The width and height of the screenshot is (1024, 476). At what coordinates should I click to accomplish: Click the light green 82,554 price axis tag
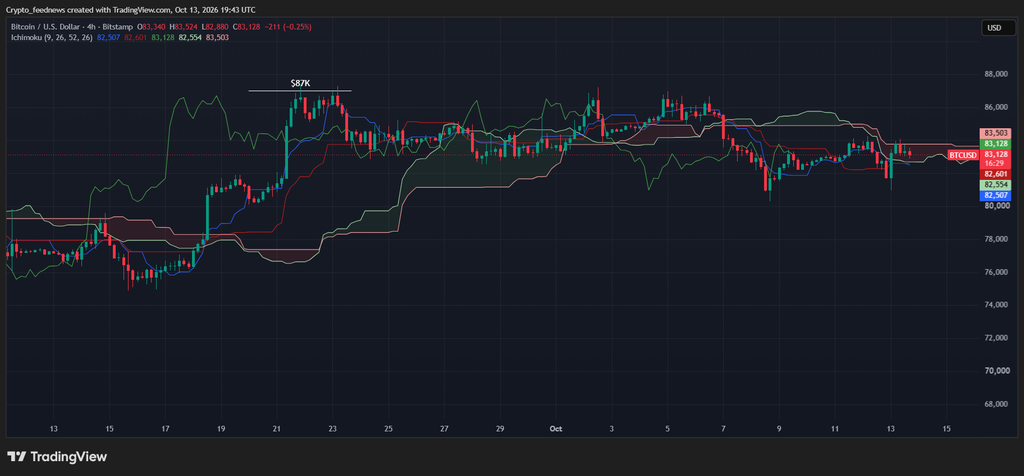point(994,185)
